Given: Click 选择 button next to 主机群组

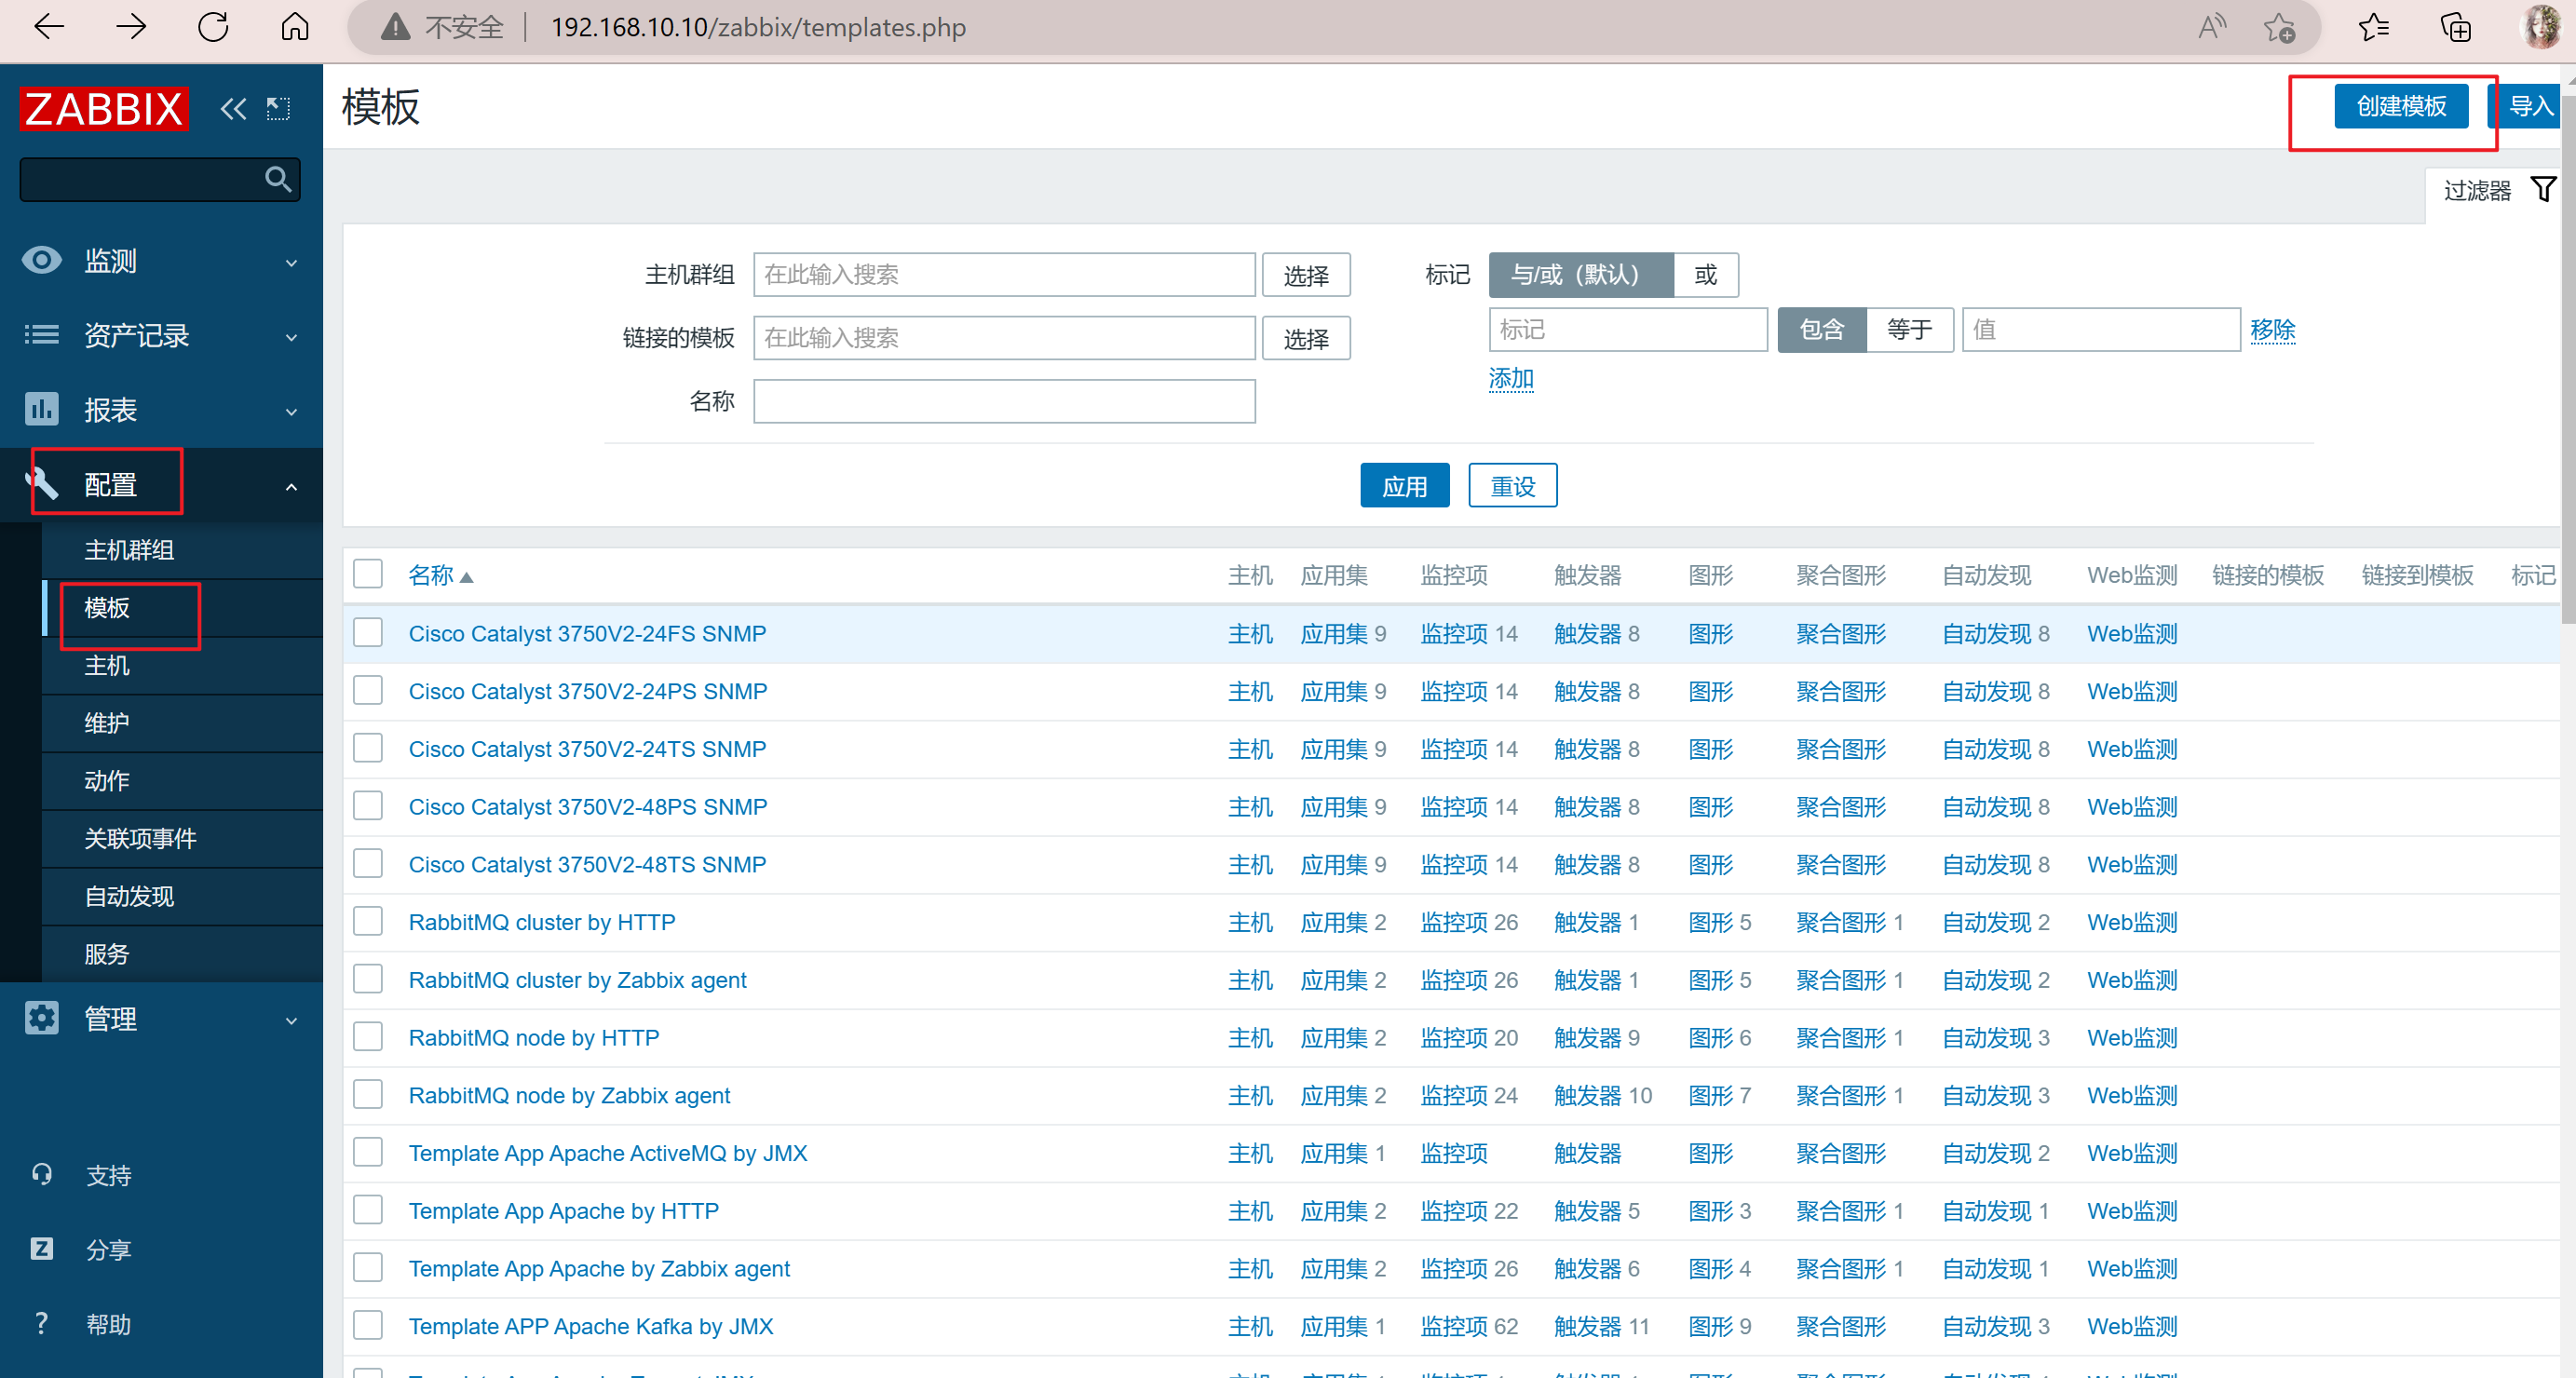Looking at the screenshot, I should coord(1306,274).
